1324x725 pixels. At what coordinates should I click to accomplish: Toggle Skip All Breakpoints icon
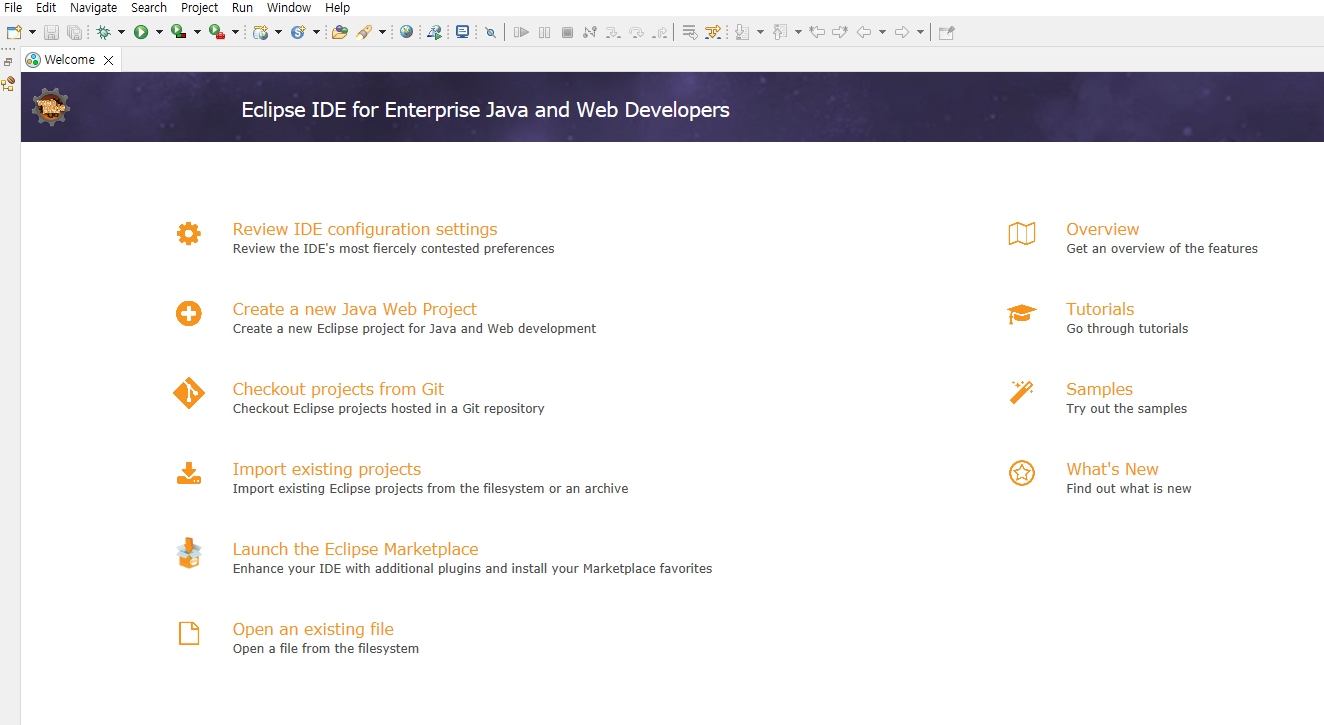490,32
